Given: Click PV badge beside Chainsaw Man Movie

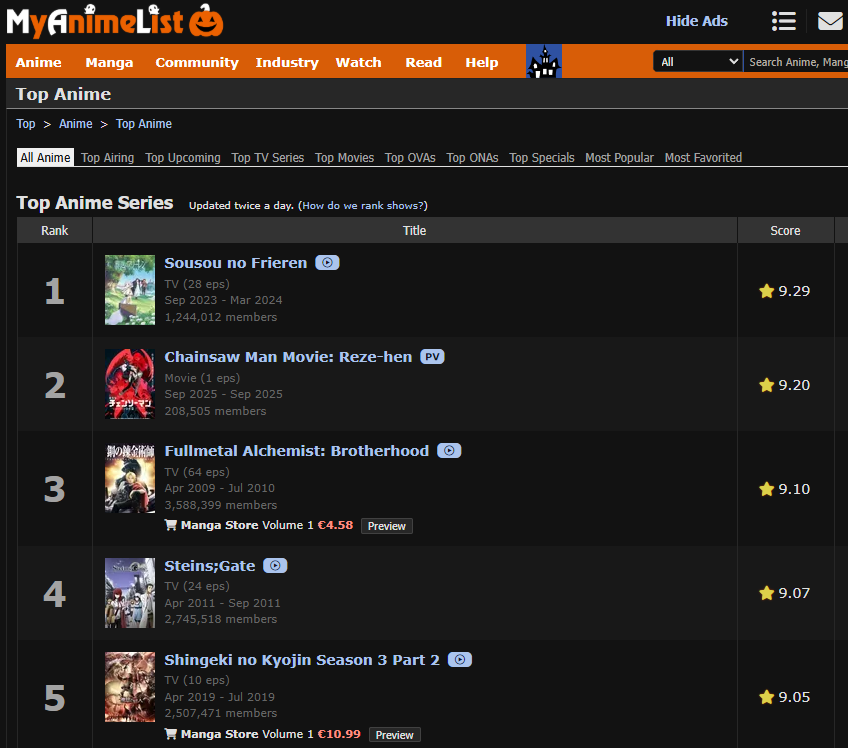Looking at the screenshot, I should tap(432, 357).
